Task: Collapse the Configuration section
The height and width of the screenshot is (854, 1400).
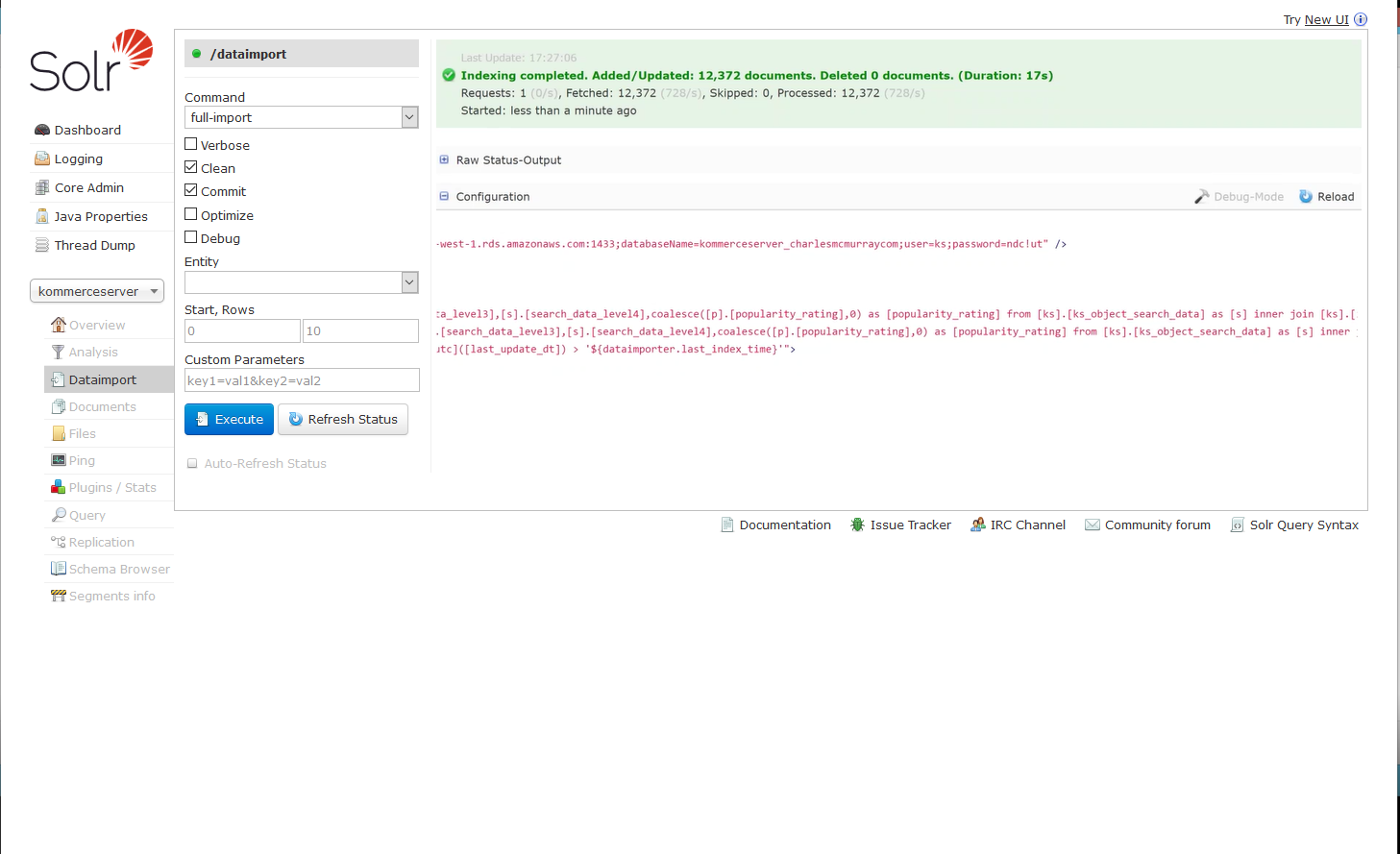Action: [485, 197]
